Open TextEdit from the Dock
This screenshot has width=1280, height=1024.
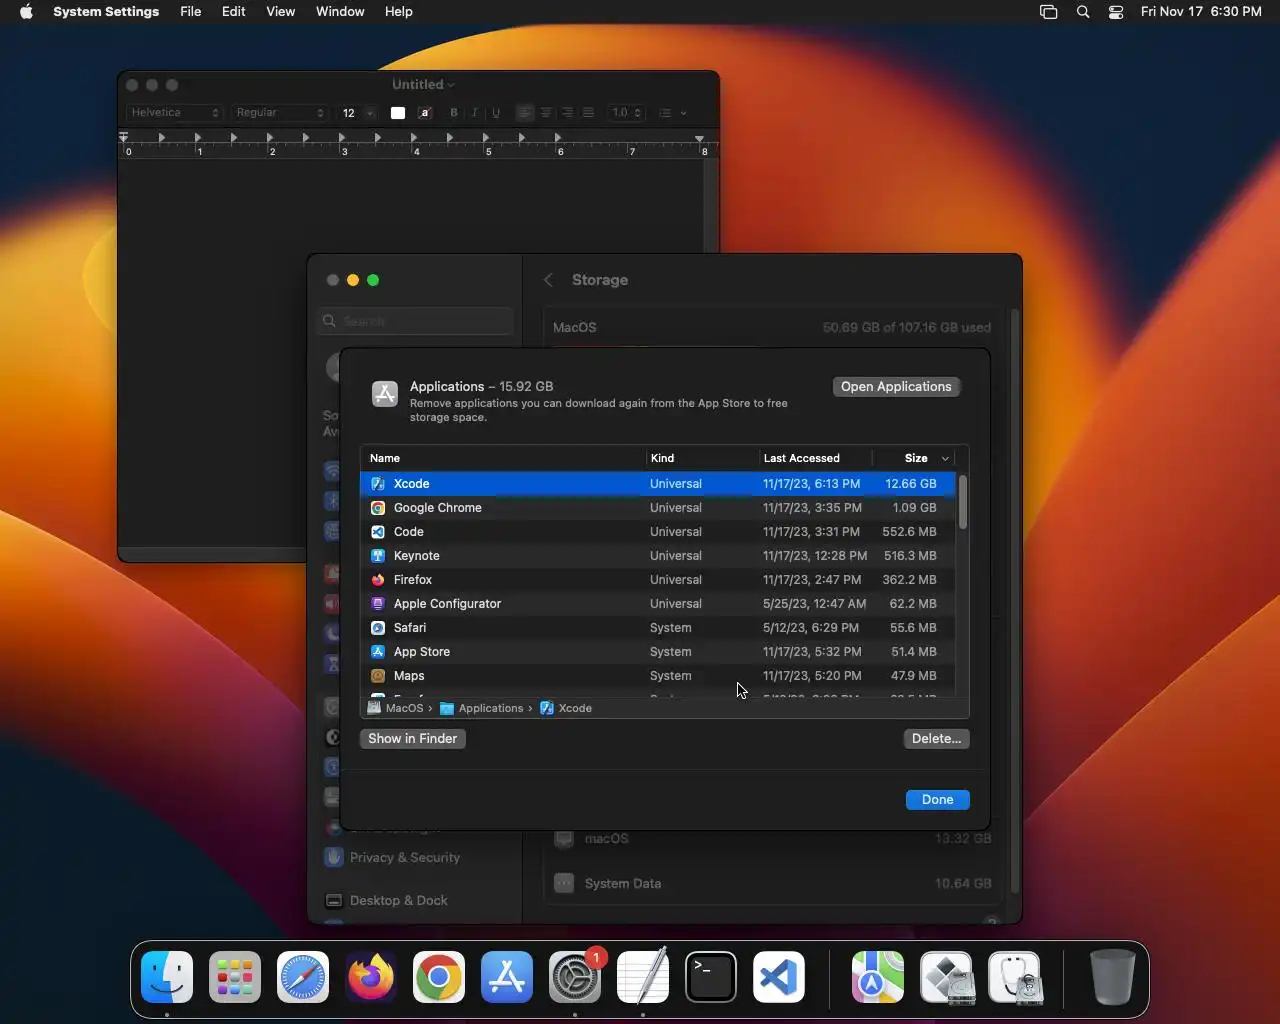click(x=643, y=976)
